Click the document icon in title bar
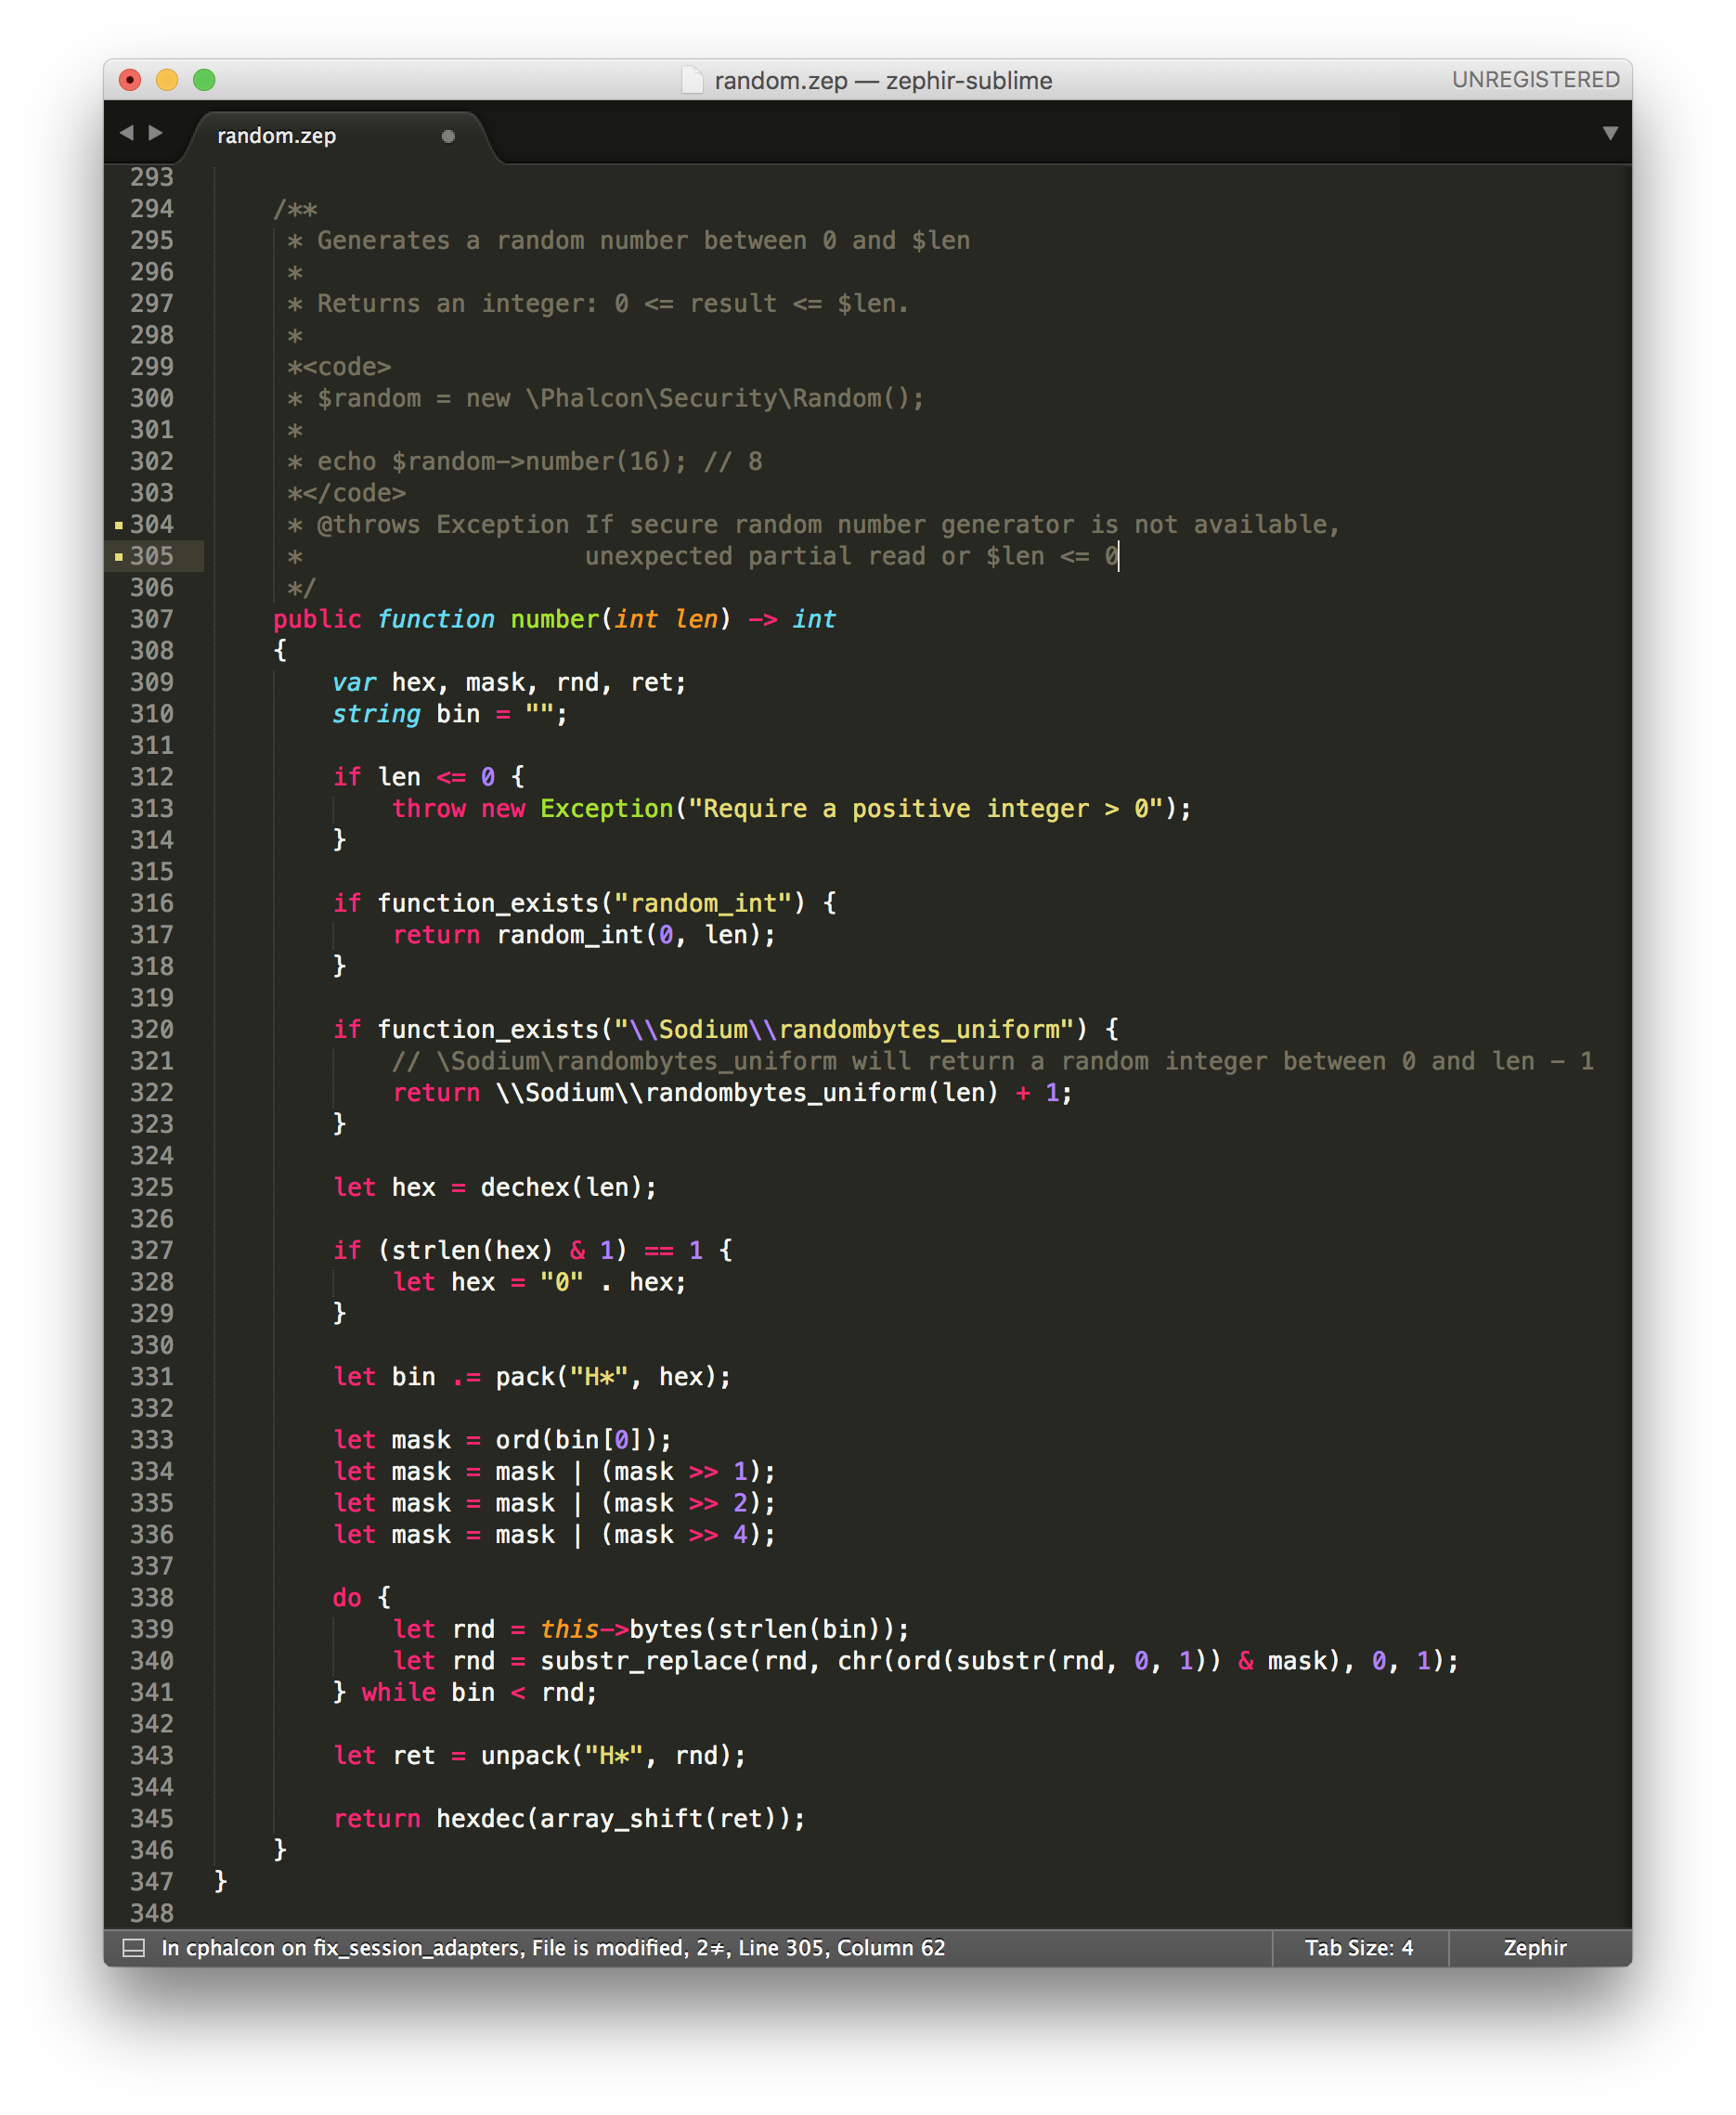Image resolution: width=1736 pixels, height=2115 pixels. pyautogui.click(x=692, y=80)
